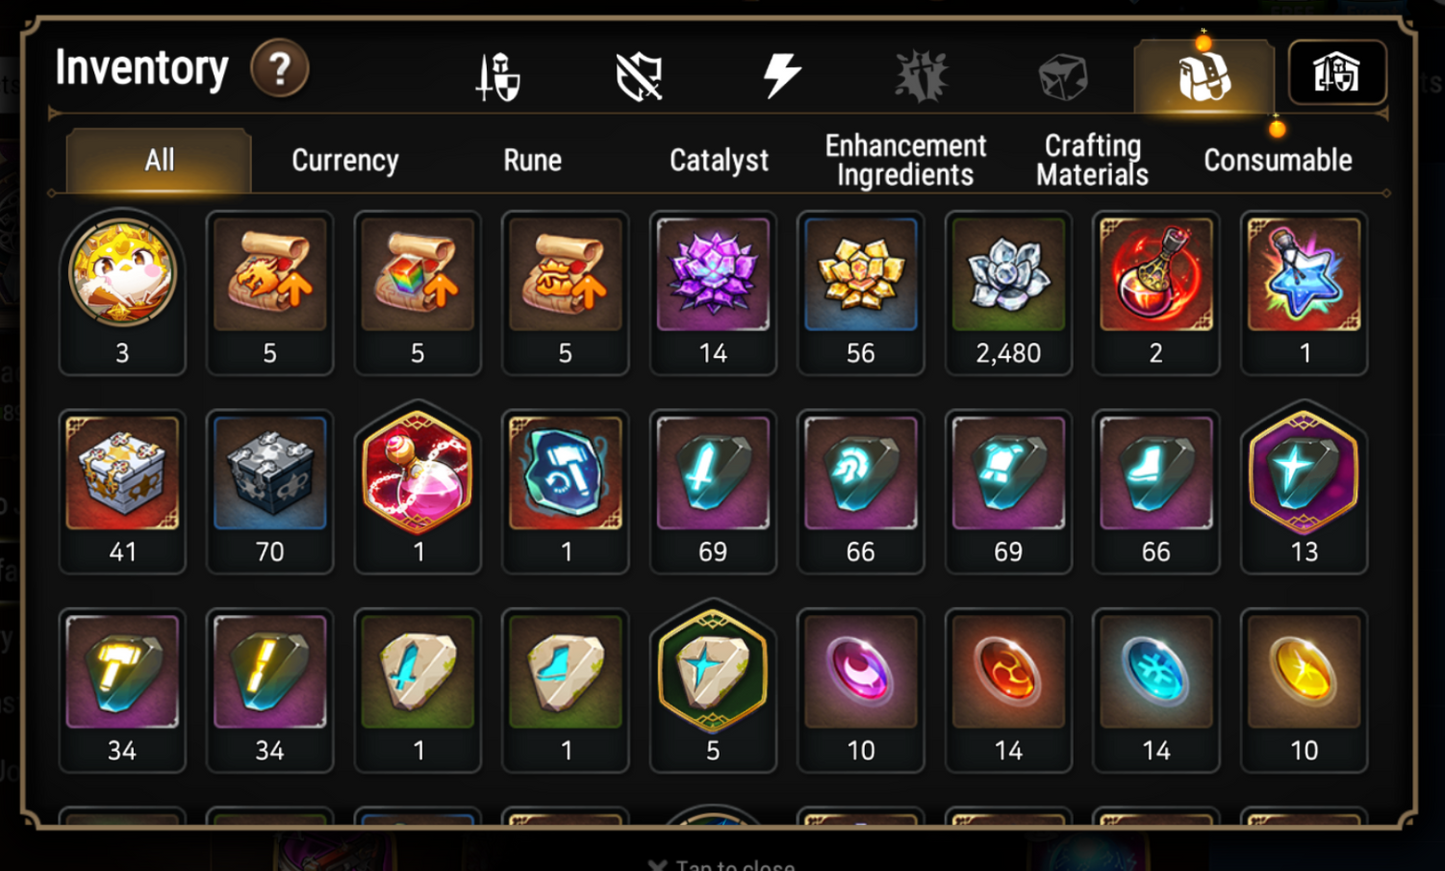Switch to the Currency tab
Screen dimensions: 1445x871
345,160
